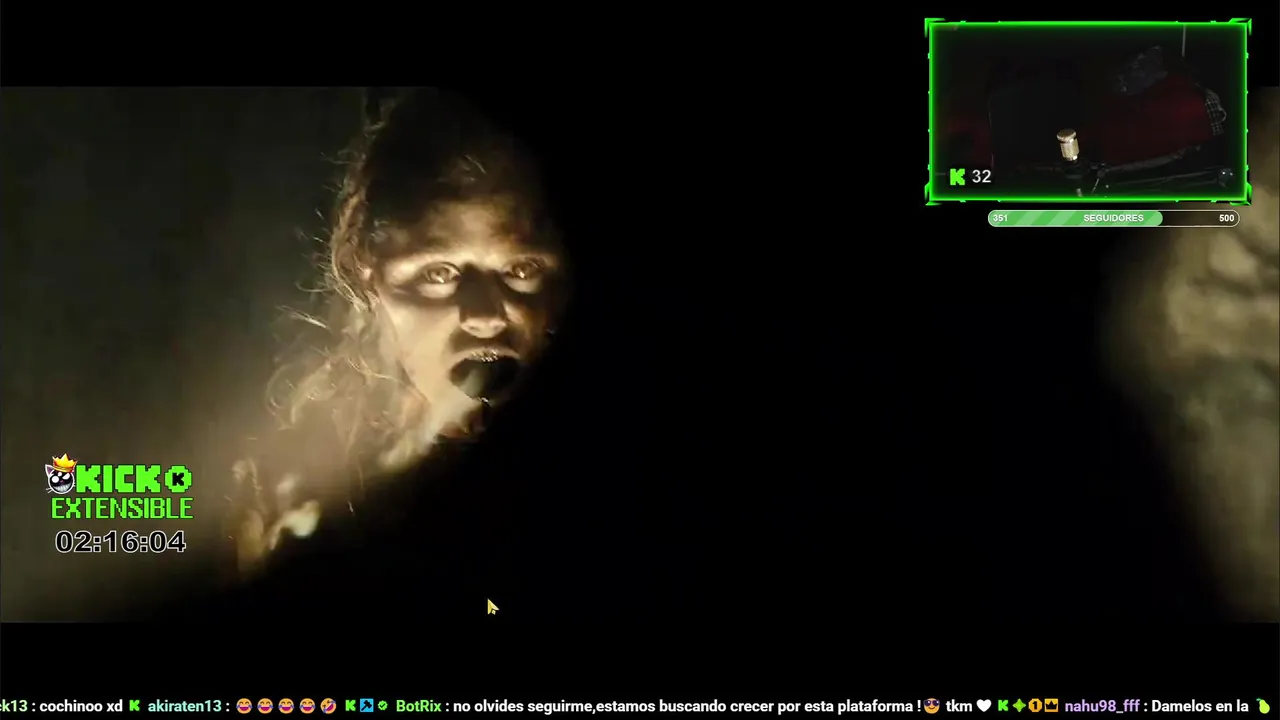Click the Kick badge before akiraten13 in chat ticker
Viewport: 1280px width, 720px height.
[134, 706]
